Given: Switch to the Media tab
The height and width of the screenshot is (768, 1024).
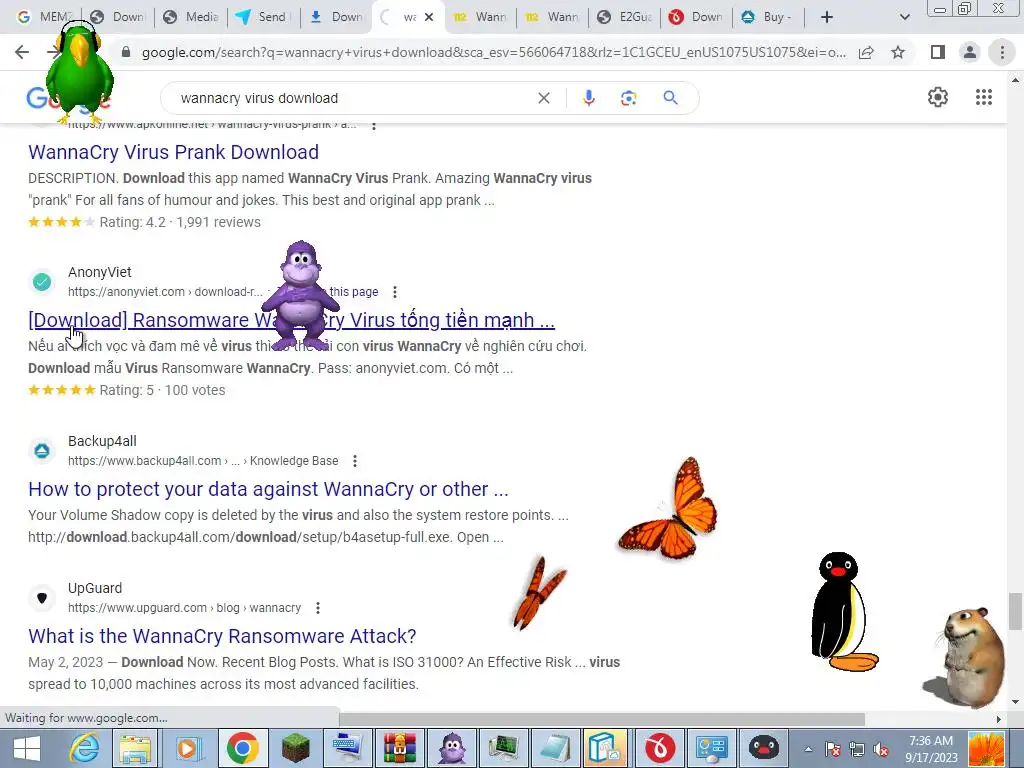Looking at the screenshot, I should [x=191, y=17].
